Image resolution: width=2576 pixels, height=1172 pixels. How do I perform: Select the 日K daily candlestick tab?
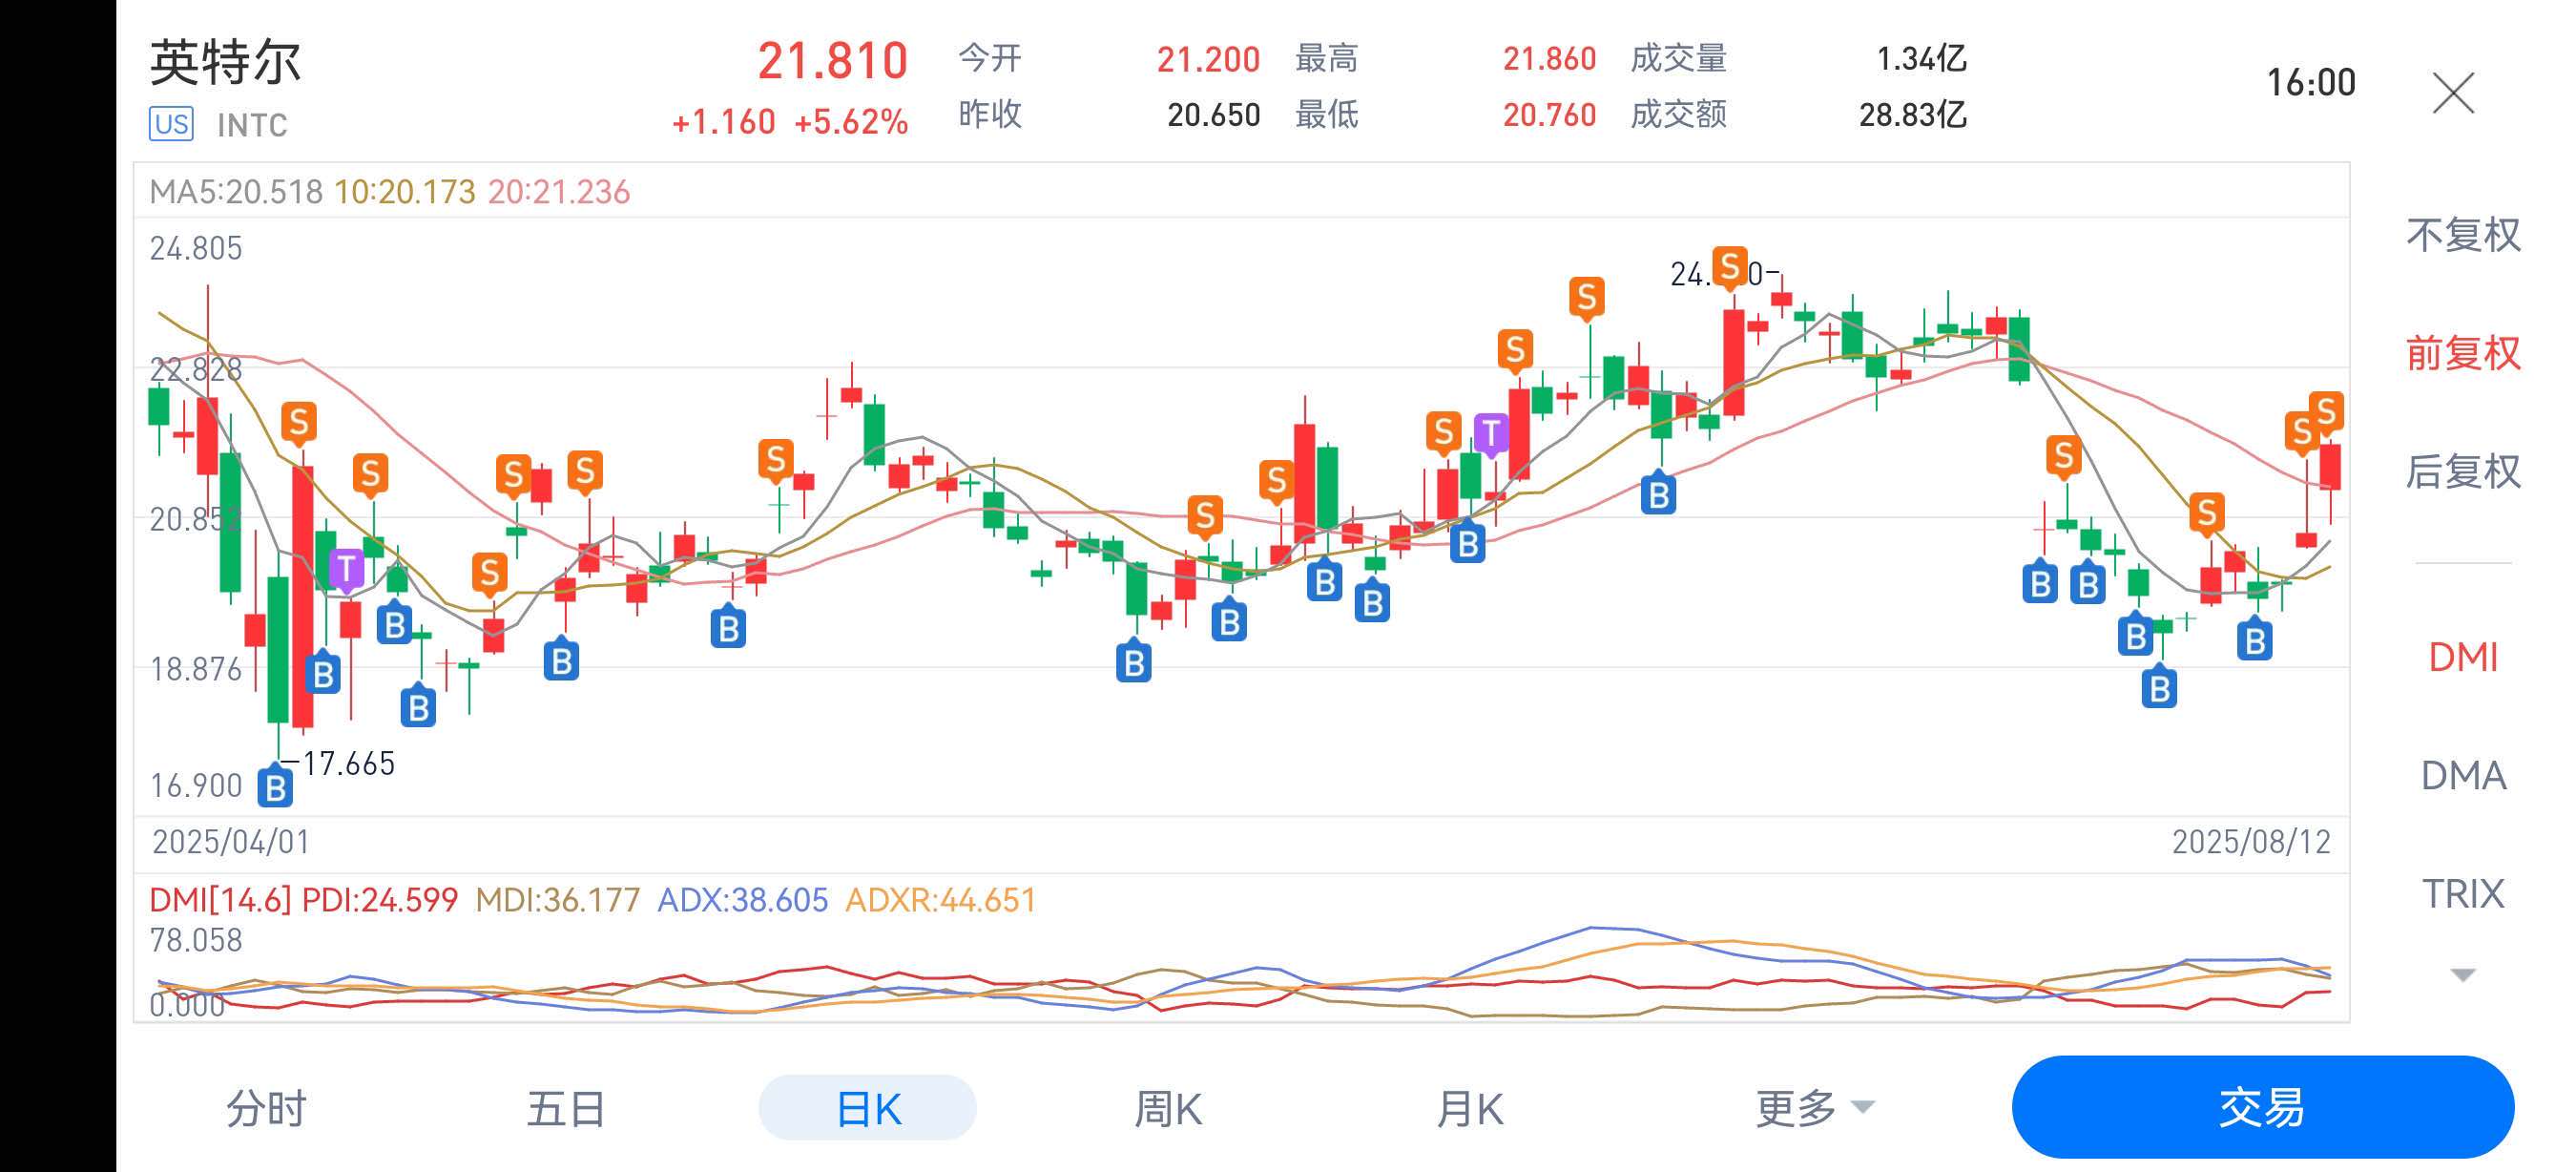[867, 1108]
